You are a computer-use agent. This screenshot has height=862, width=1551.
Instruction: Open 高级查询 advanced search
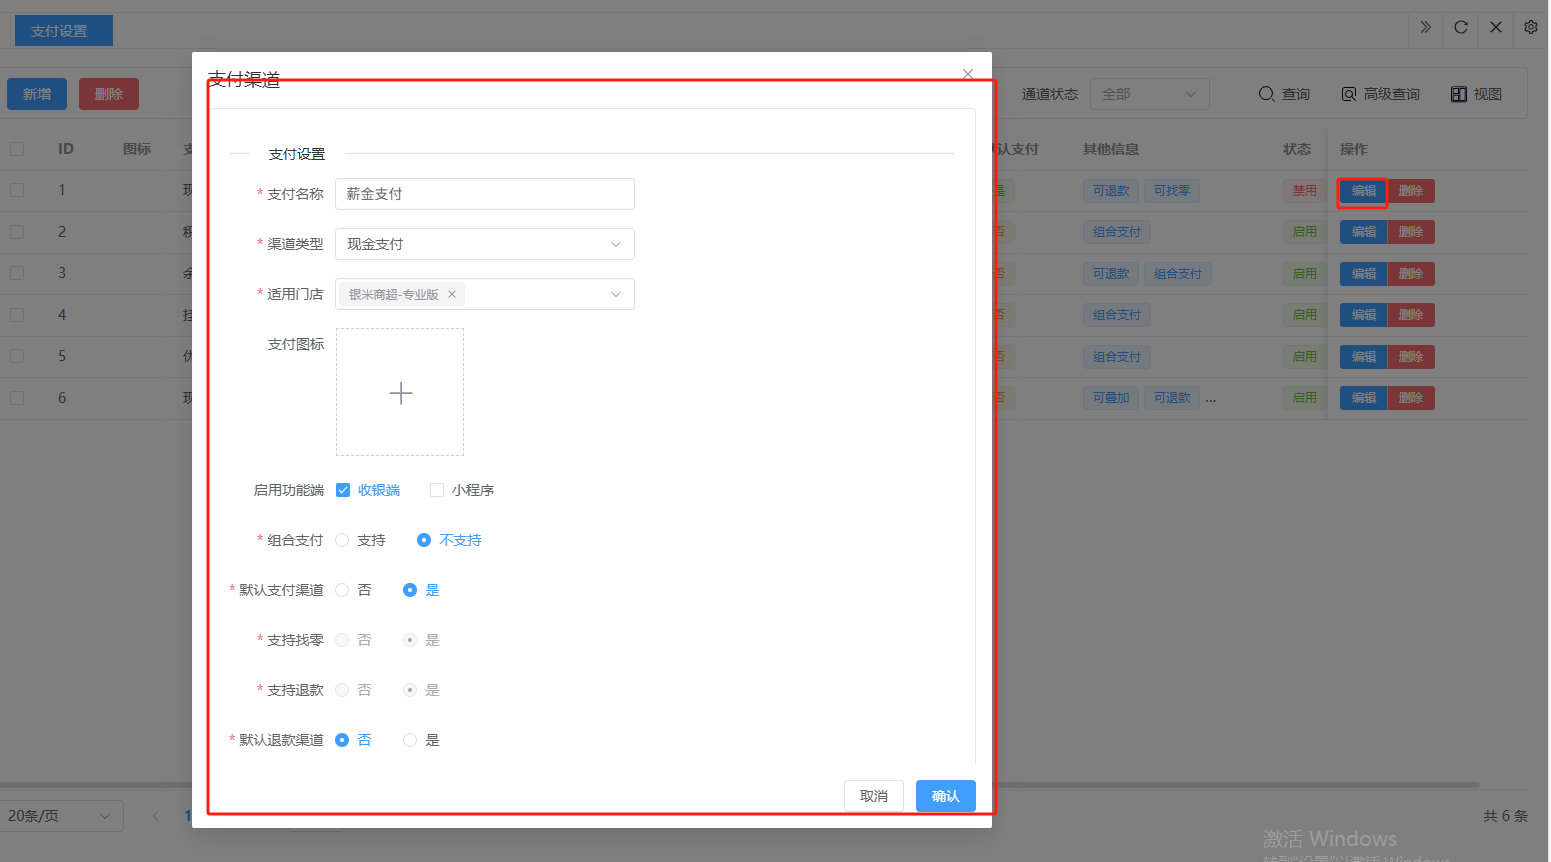coord(1380,94)
